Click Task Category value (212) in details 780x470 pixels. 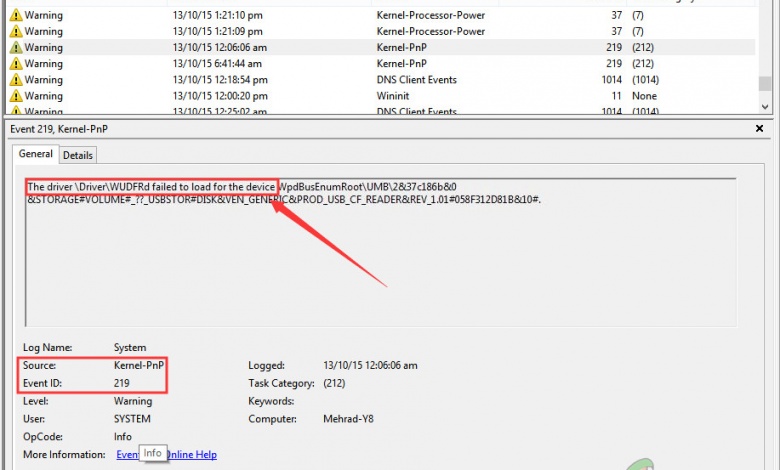coord(334,383)
